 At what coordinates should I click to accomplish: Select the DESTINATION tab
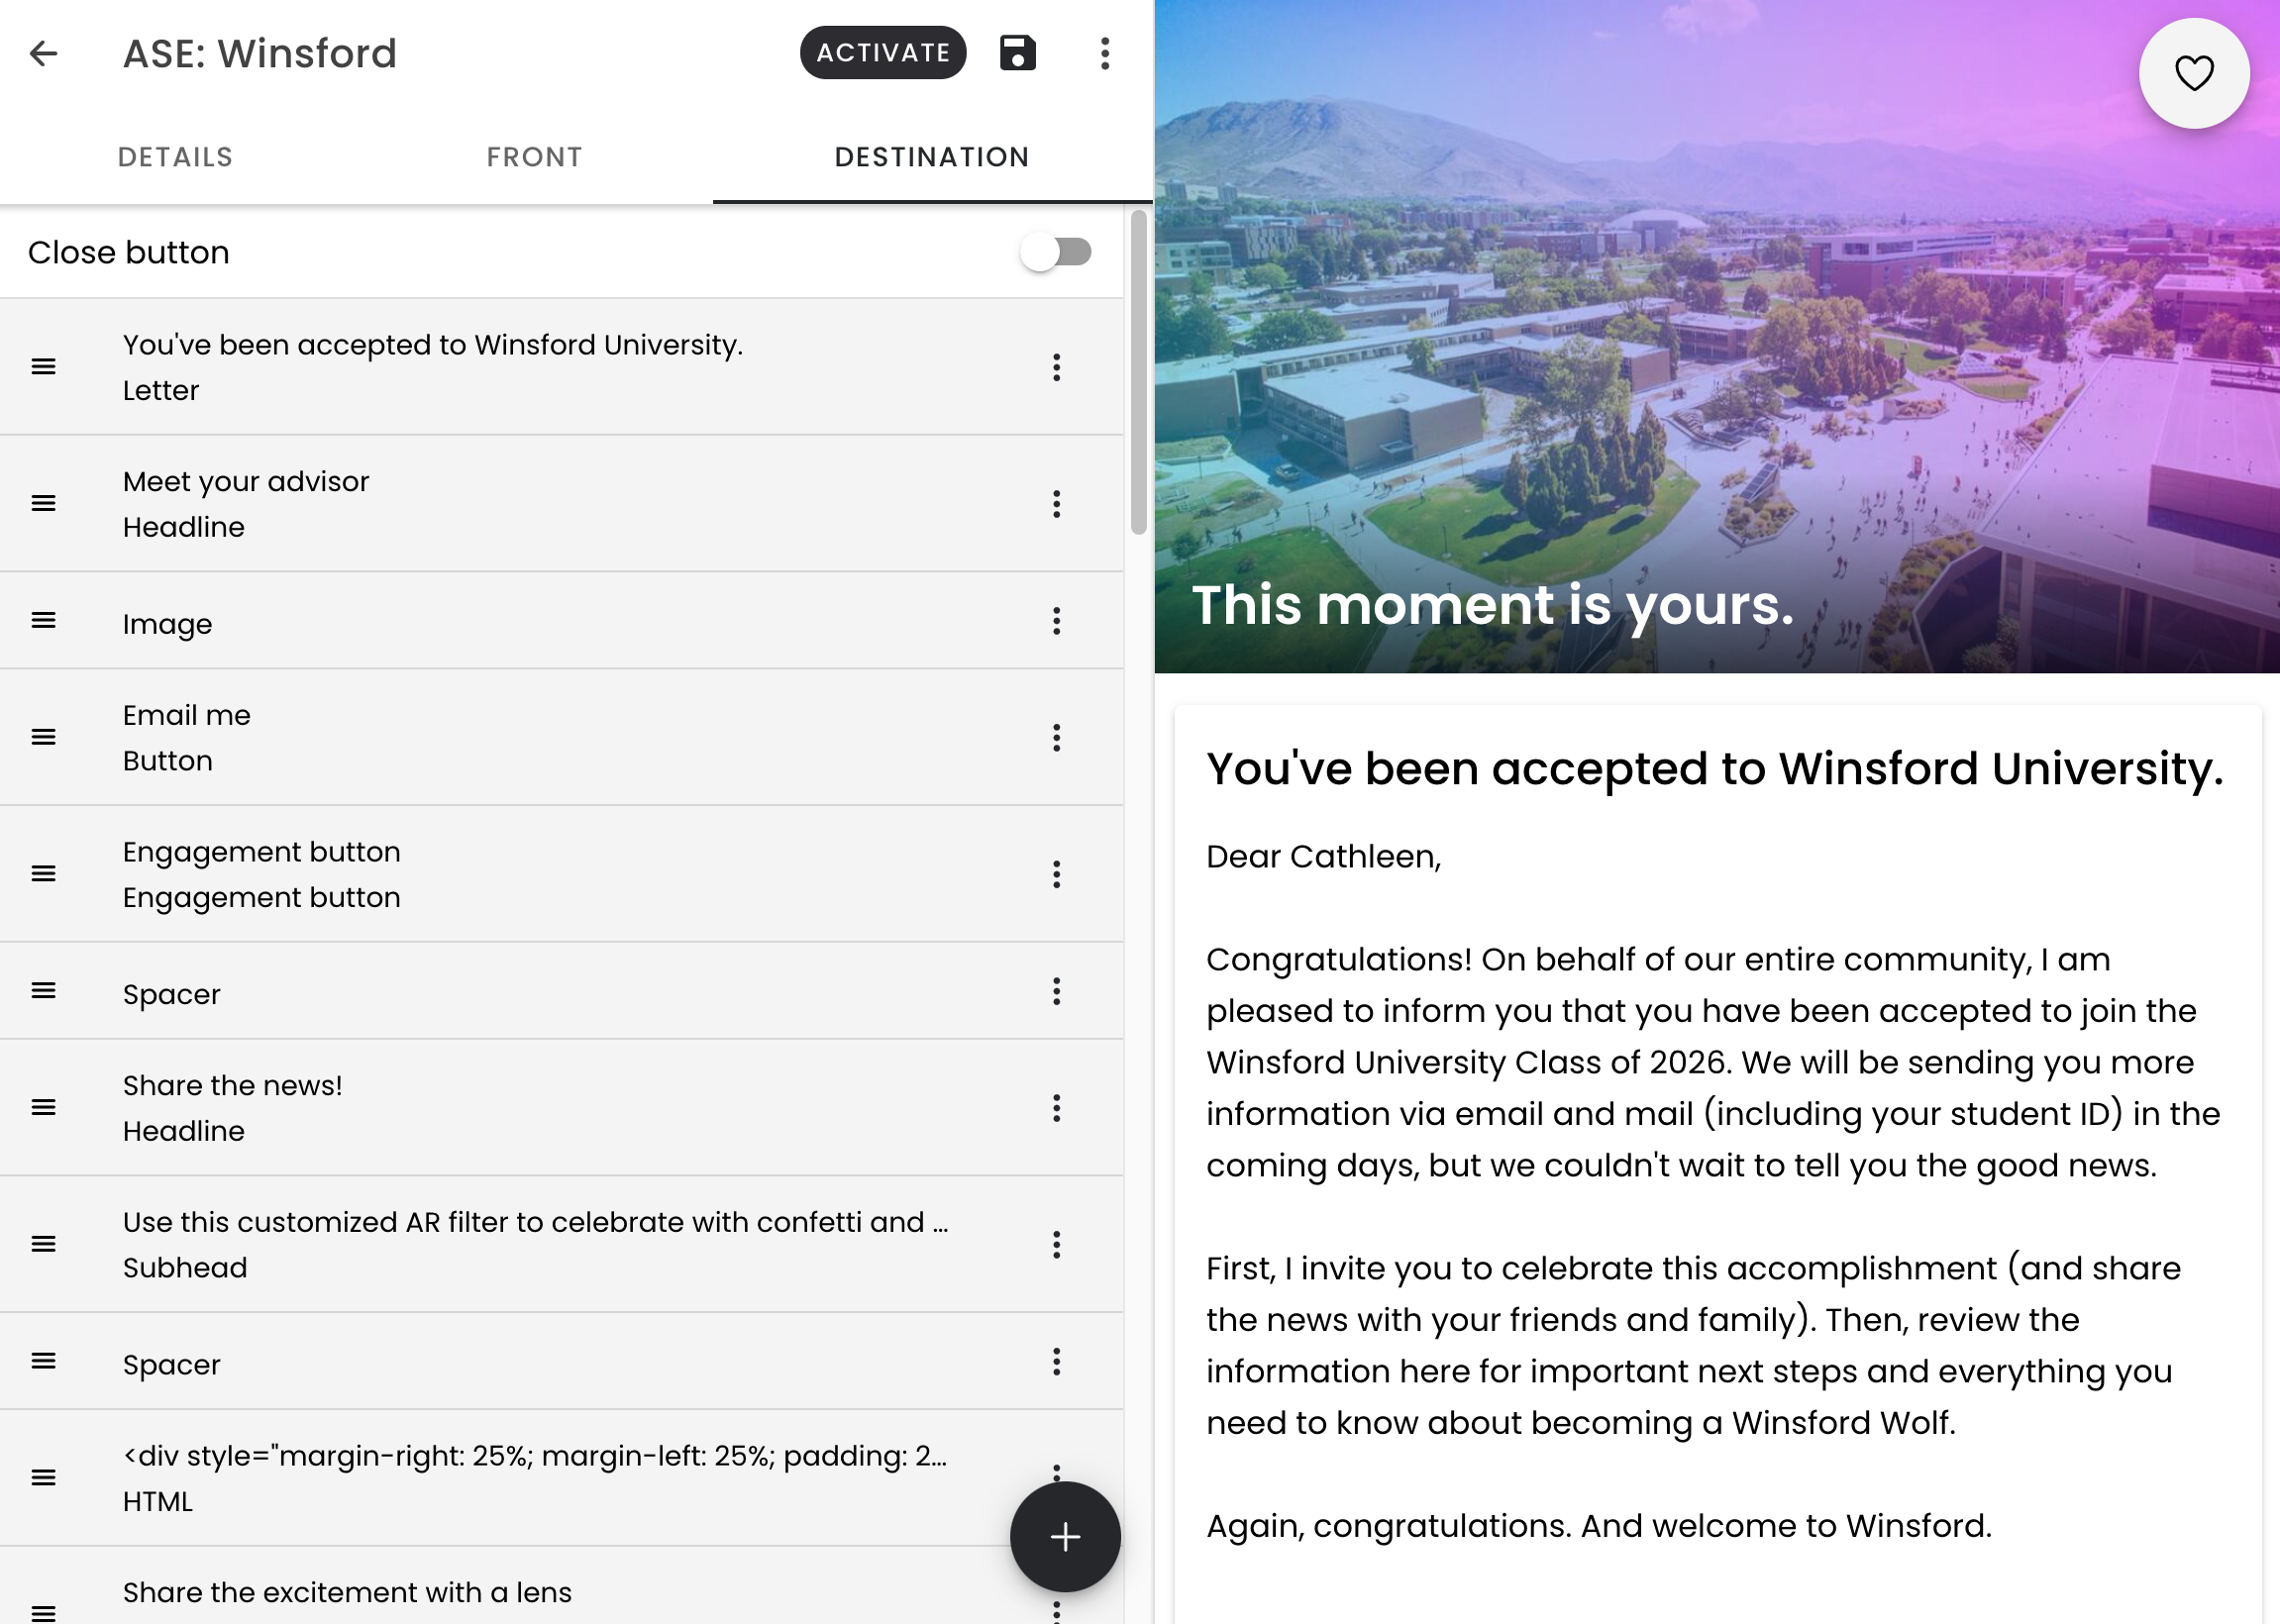point(932,157)
